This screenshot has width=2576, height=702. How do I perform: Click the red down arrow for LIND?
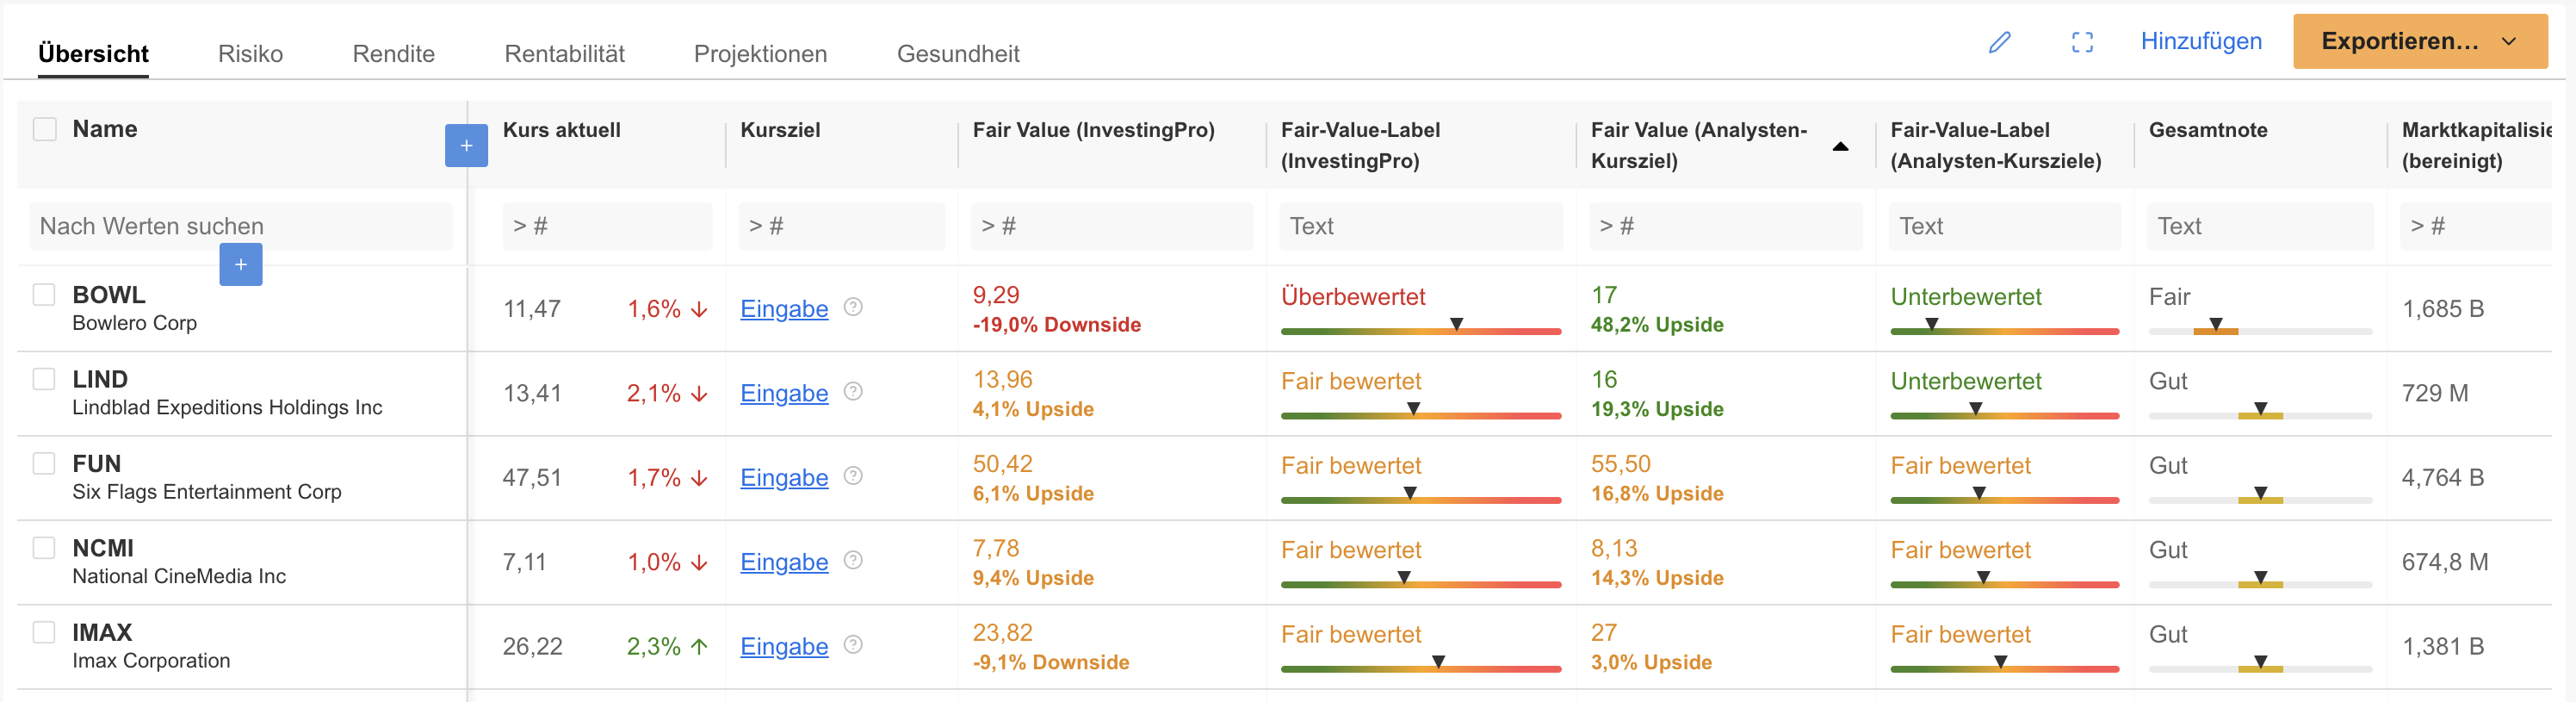[x=699, y=393]
